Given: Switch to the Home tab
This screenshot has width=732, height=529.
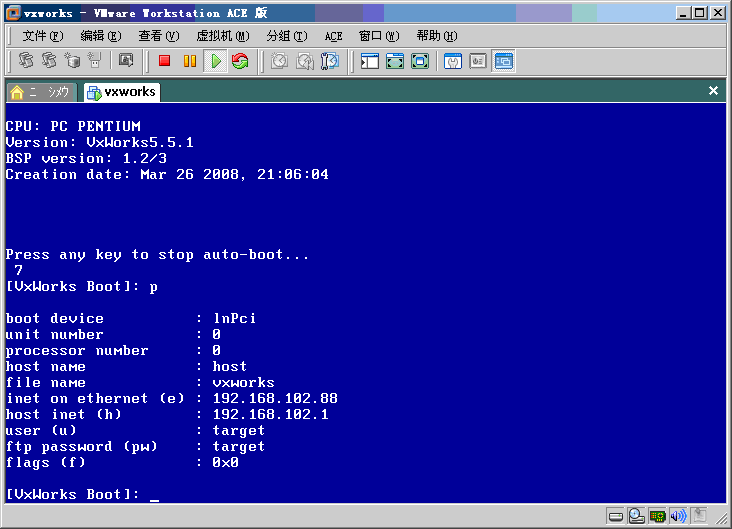Looking at the screenshot, I should point(41,92).
